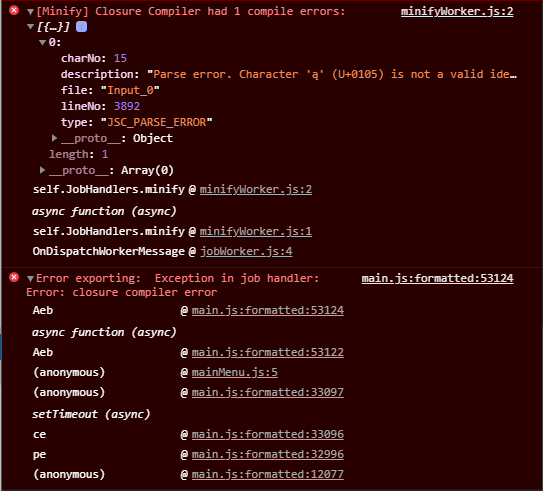Viewport: 543px width, 491px height.
Task: Open main.js:formatted:32996 link for pe
Action: click(268, 454)
